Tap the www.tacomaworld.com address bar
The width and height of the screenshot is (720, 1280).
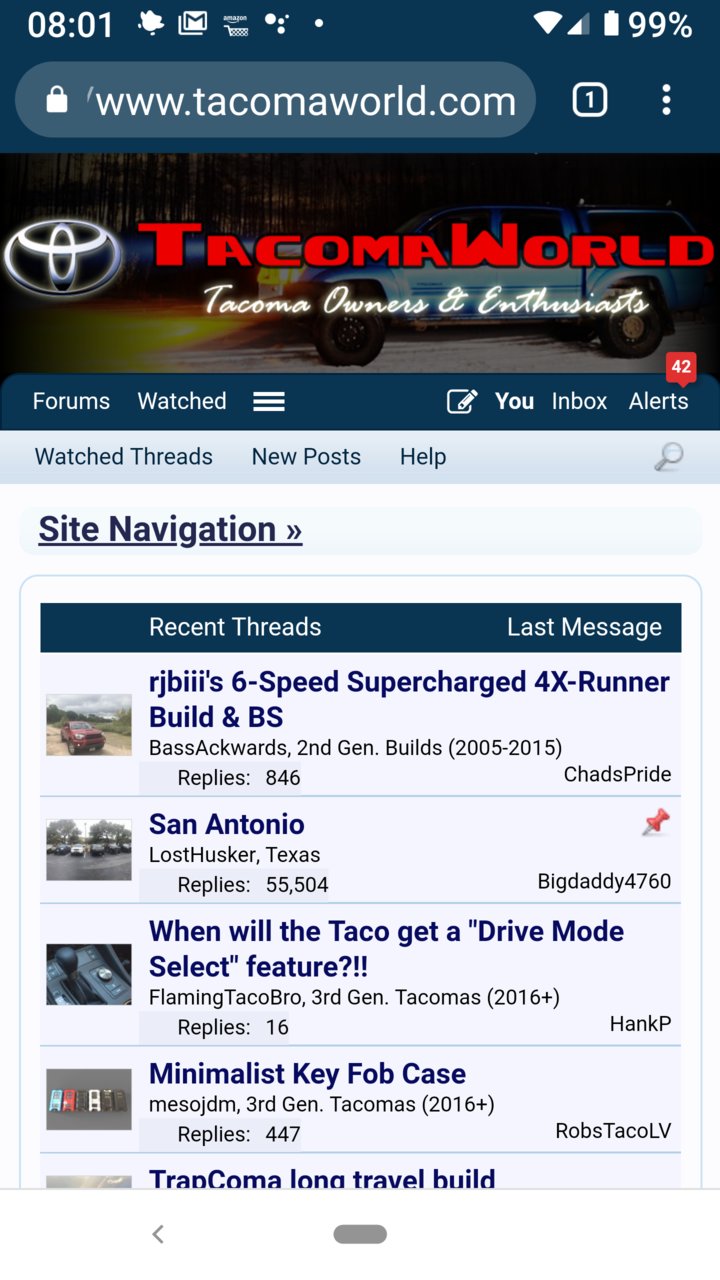click(276, 100)
